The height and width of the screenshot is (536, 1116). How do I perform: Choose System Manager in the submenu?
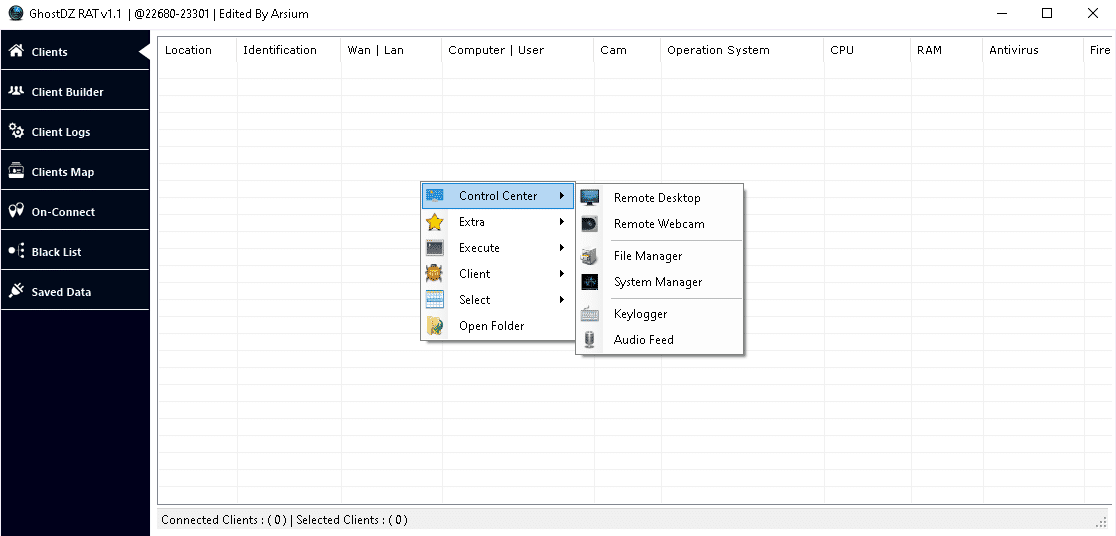click(660, 282)
